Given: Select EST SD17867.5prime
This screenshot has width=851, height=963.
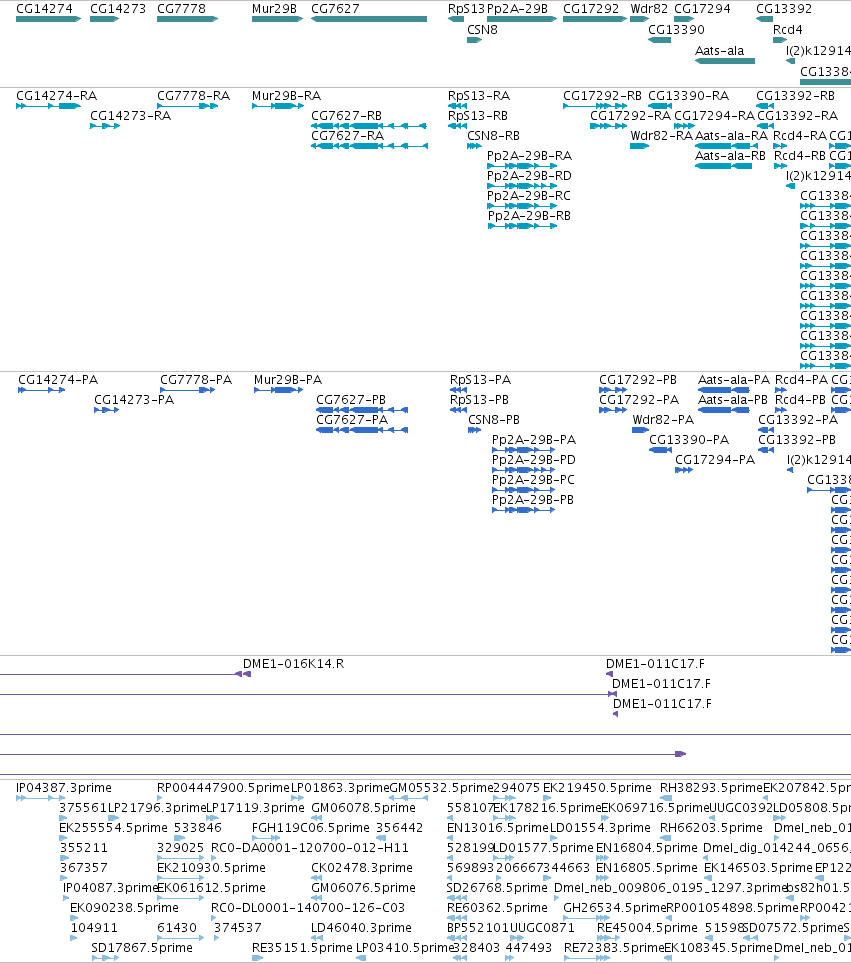Looking at the screenshot, I should (142, 948).
